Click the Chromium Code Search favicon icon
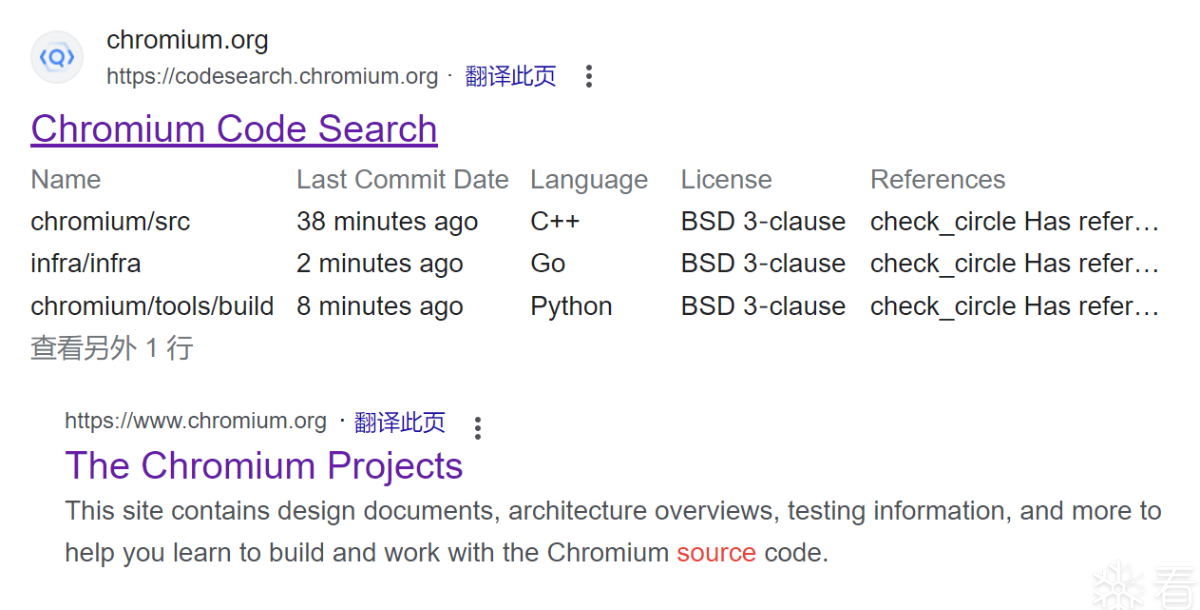Viewport: 1200px width, 610px height. tap(57, 57)
